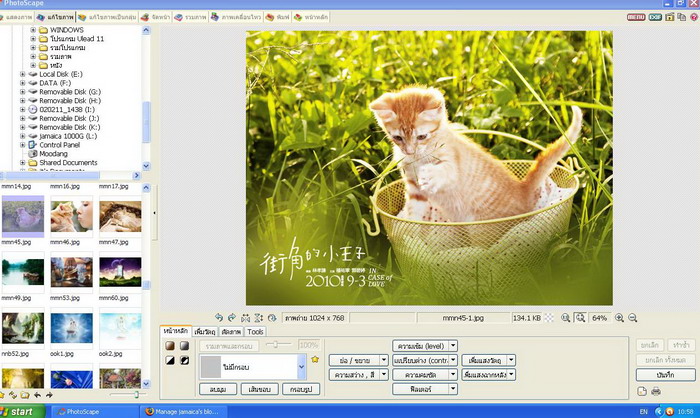Open the level dropdown arrow
Screen dimensions: 700x418
[453, 346]
